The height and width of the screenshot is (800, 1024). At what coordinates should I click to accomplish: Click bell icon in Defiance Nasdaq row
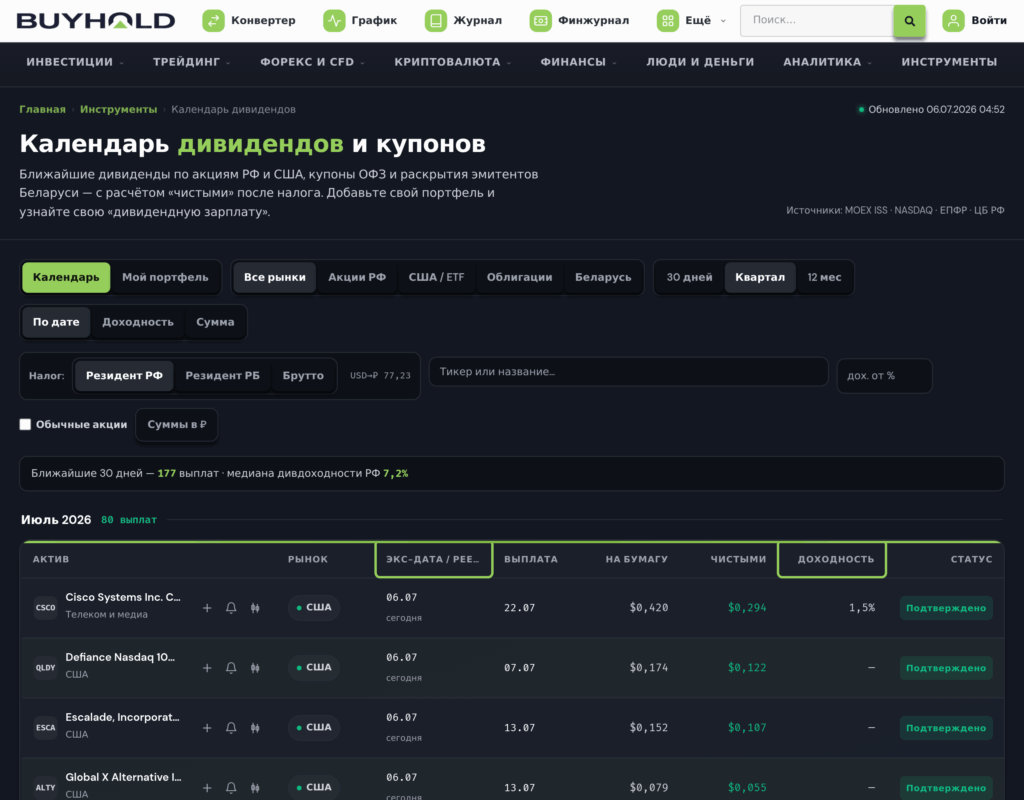click(x=231, y=668)
